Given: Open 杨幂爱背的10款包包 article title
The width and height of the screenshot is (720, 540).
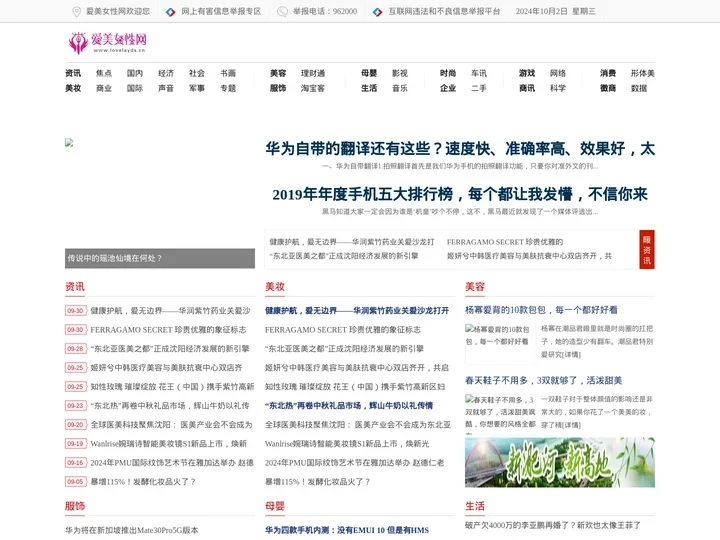Looking at the screenshot, I should click(x=541, y=310).
